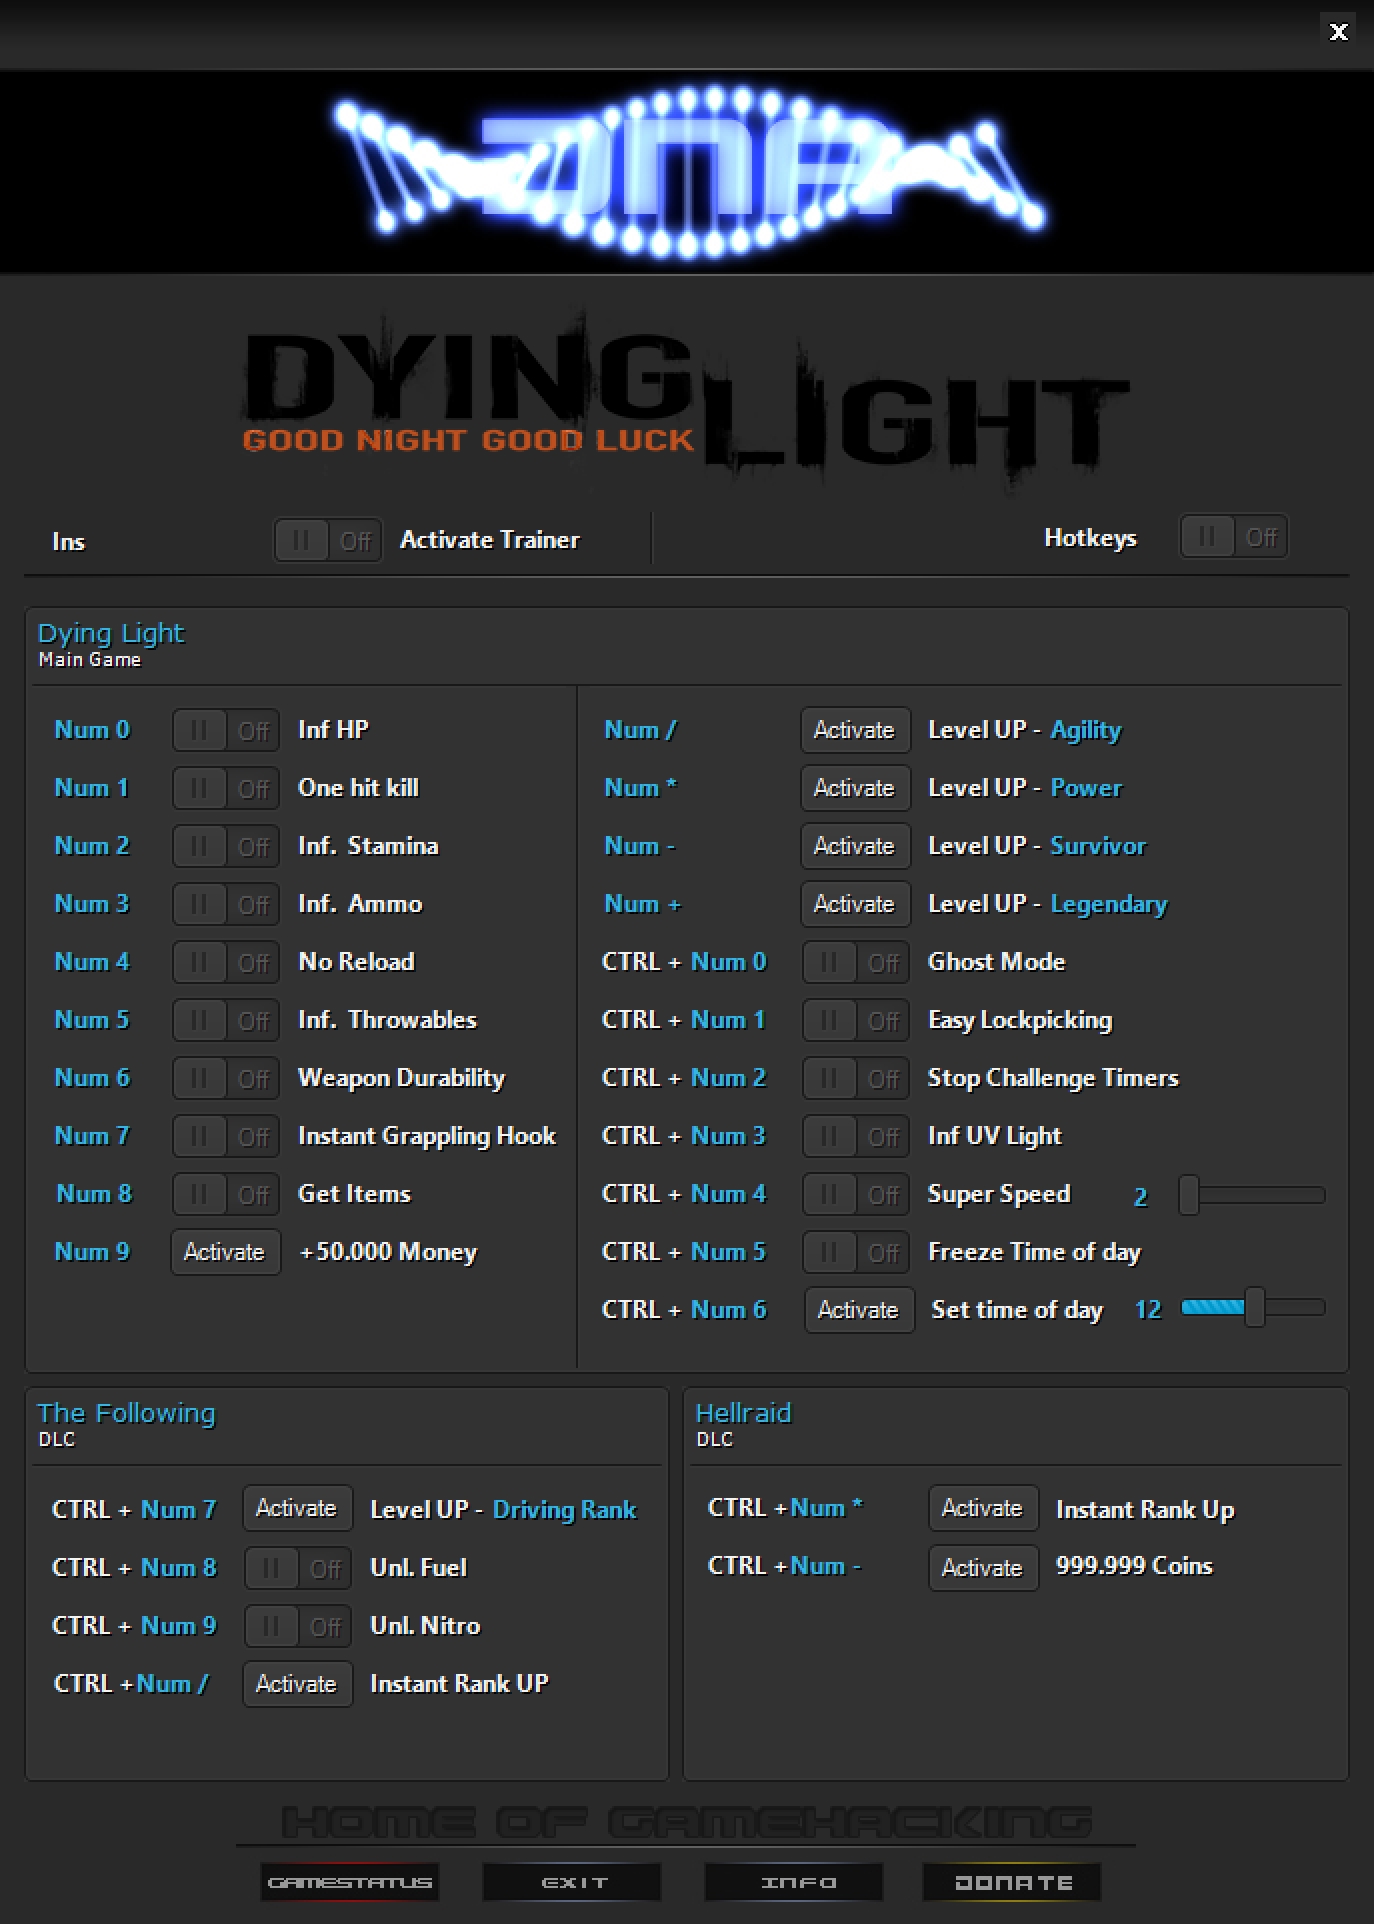Enable the Inf HP toggle
The image size is (1374, 1924).
[226, 731]
